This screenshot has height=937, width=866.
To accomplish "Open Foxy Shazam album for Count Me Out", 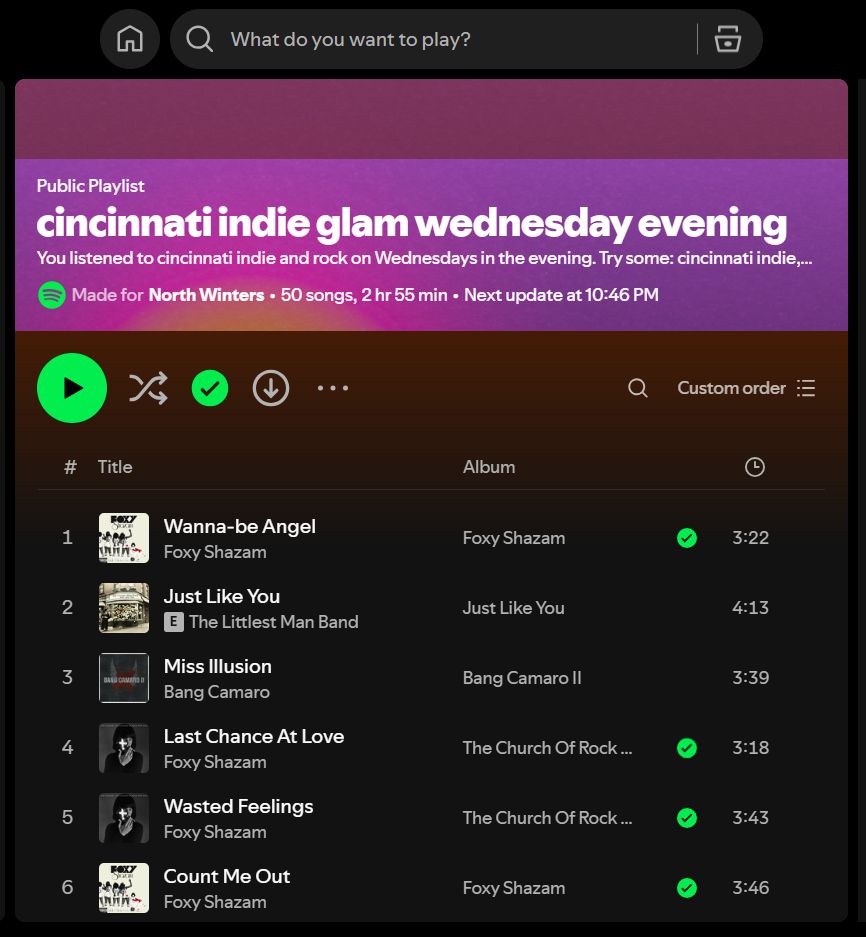I will coord(514,887).
